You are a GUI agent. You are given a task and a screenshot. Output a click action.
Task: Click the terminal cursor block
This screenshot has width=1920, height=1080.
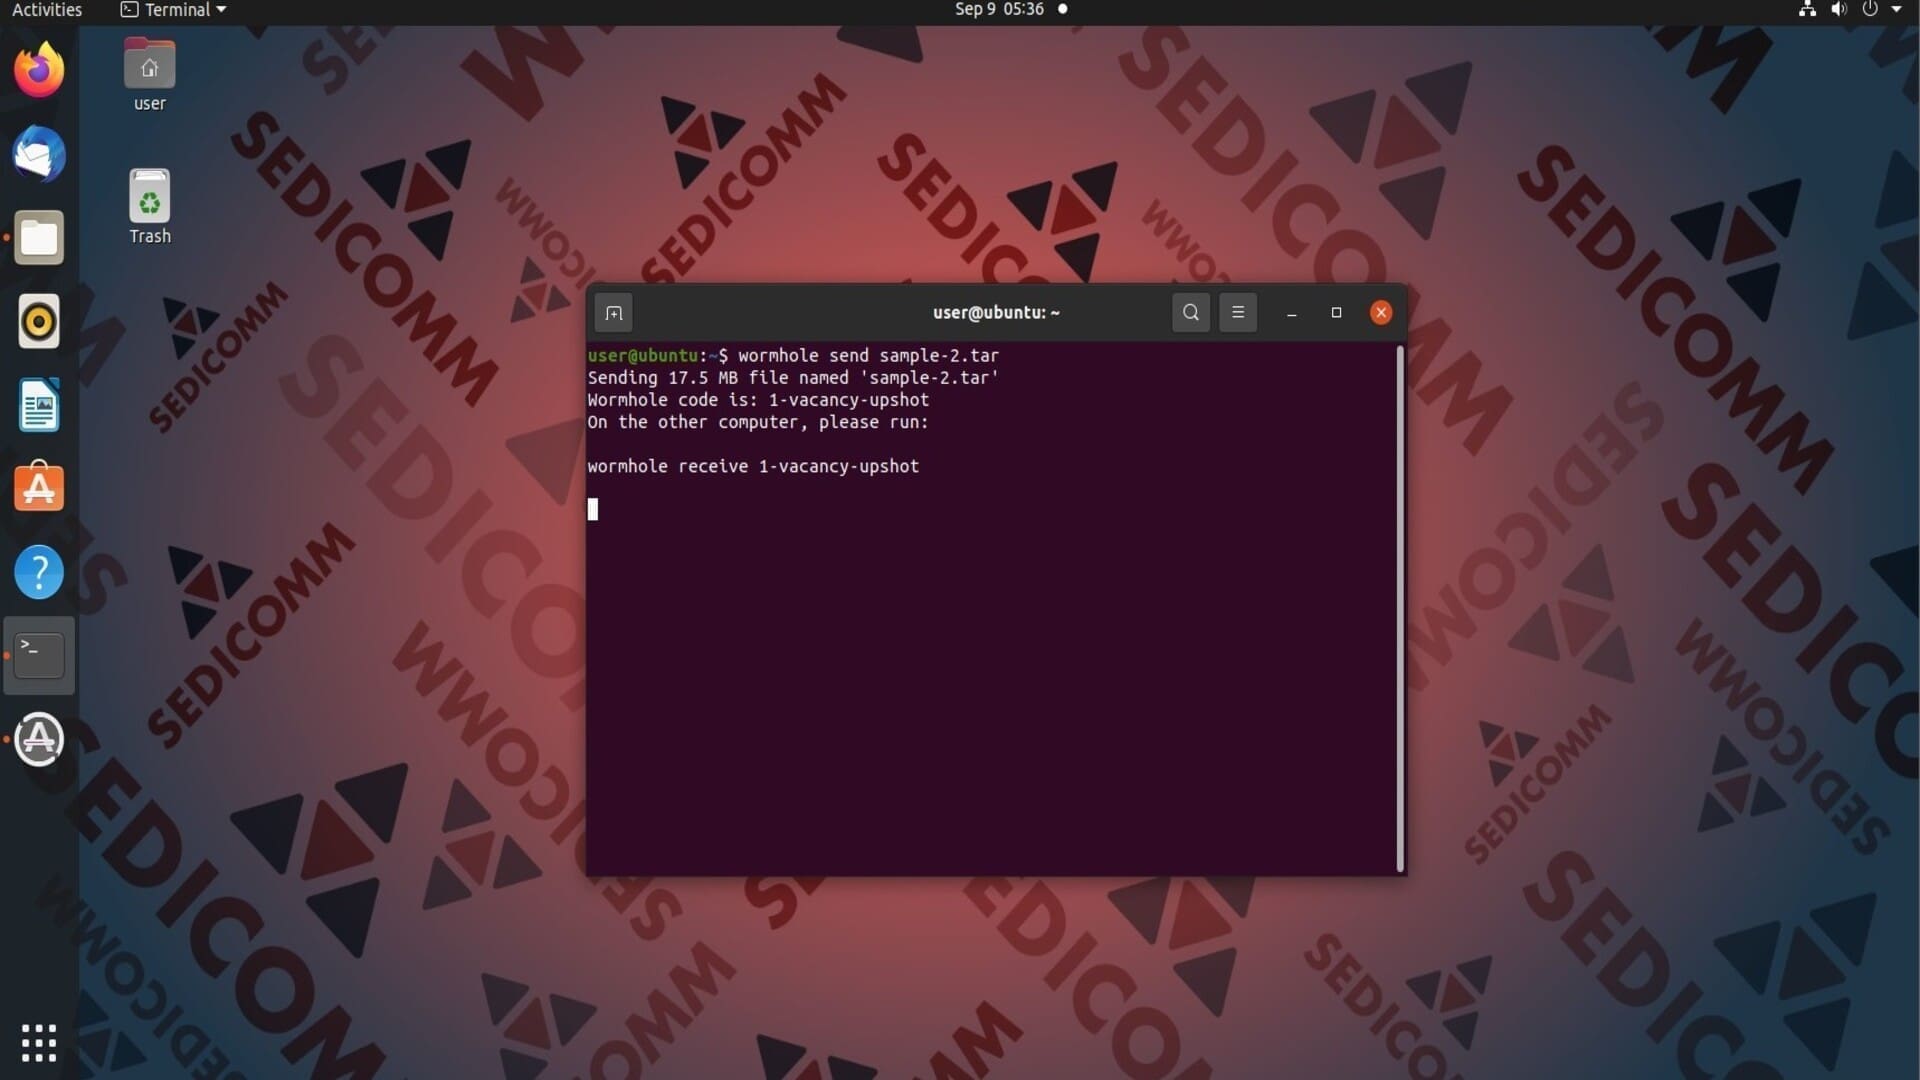593,510
